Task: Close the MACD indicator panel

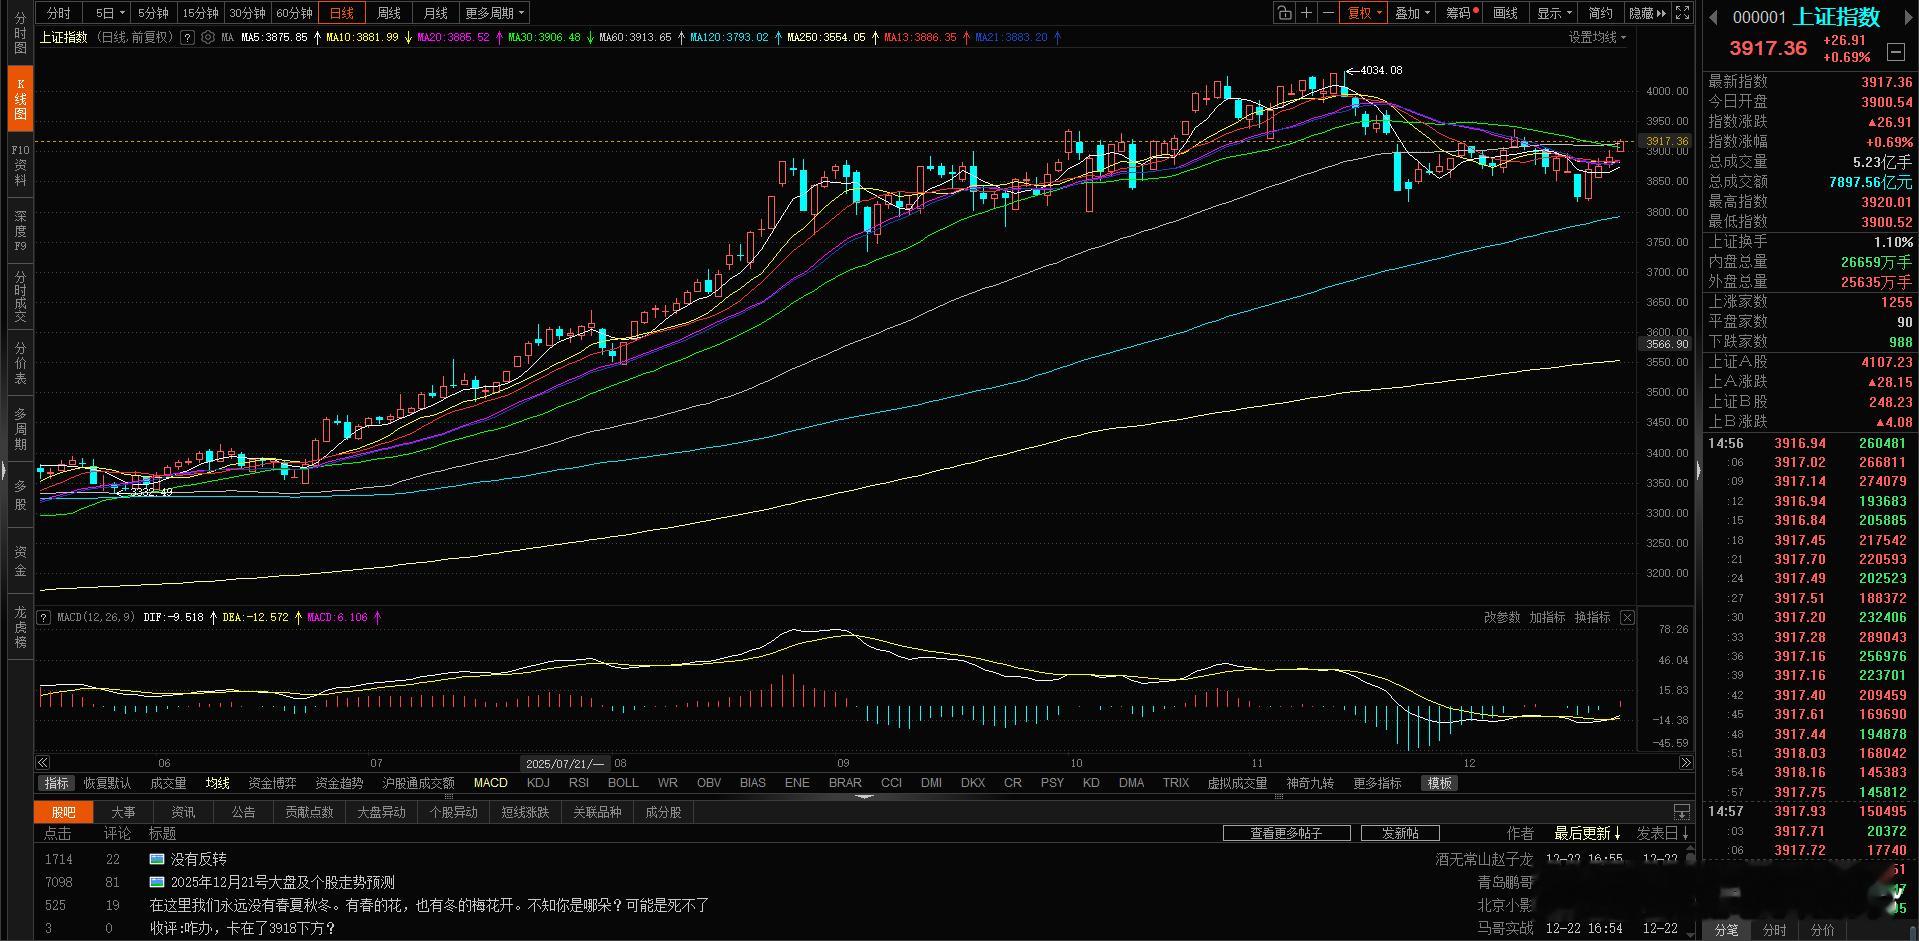Action: 1627,617
